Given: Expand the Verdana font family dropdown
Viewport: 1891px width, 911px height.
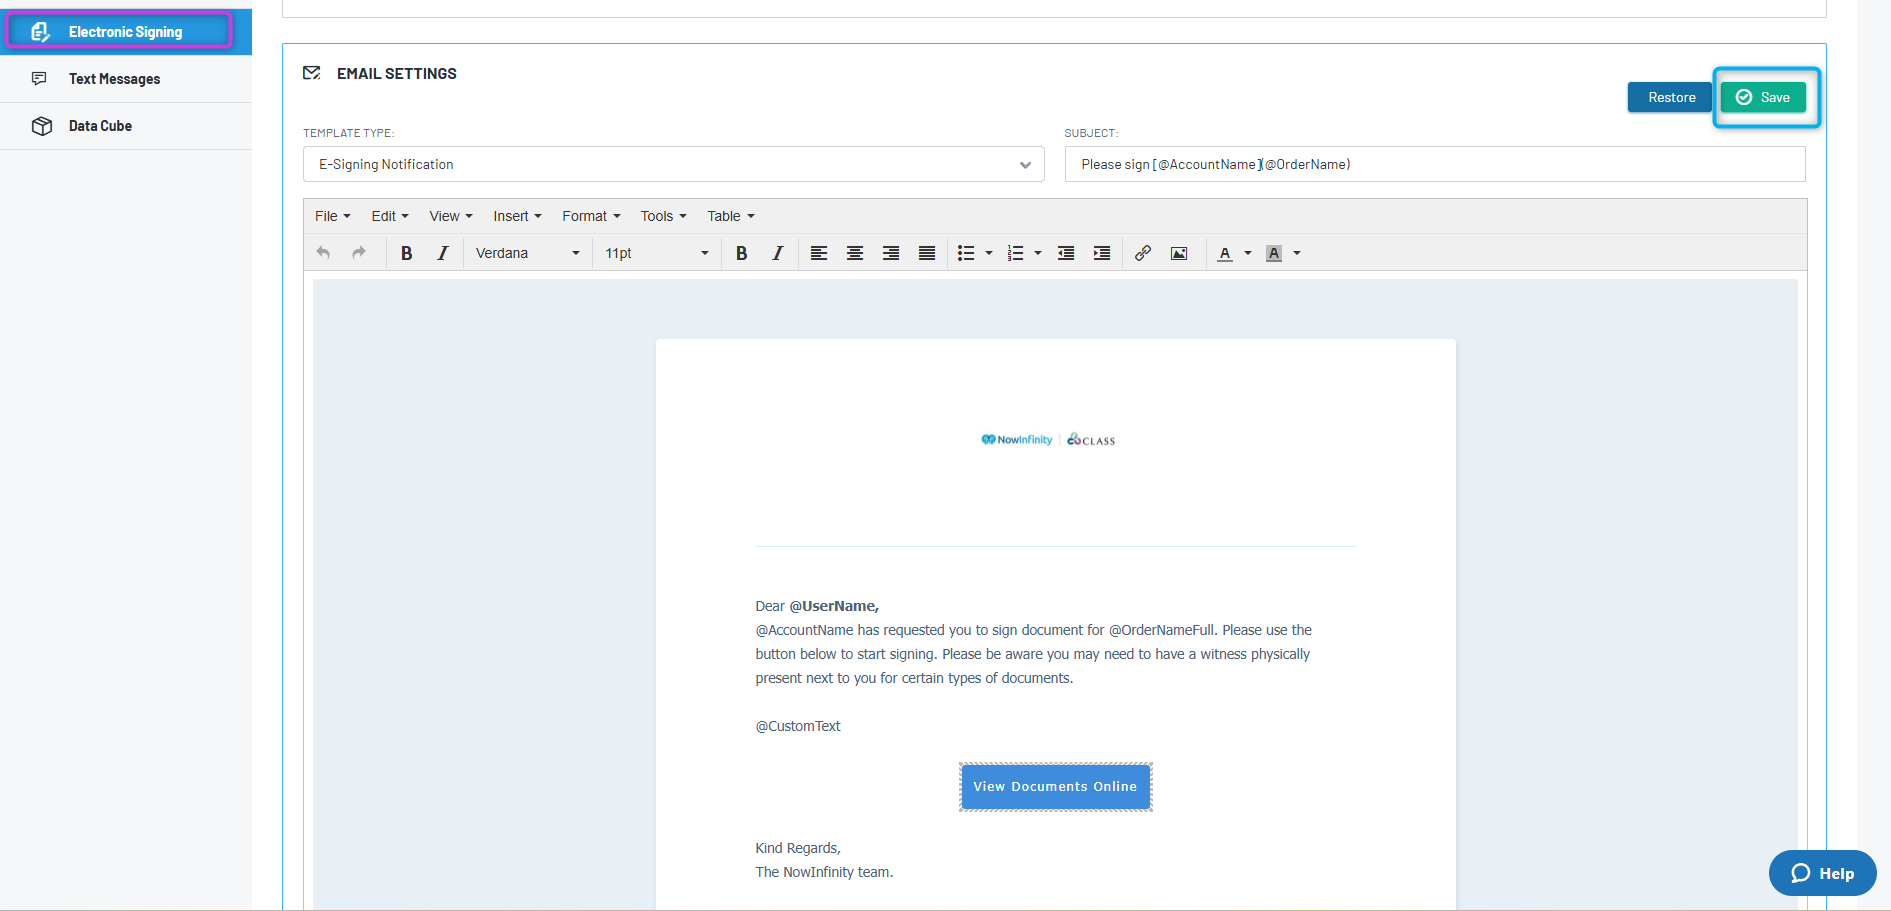Looking at the screenshot, I should click(527, 253).
